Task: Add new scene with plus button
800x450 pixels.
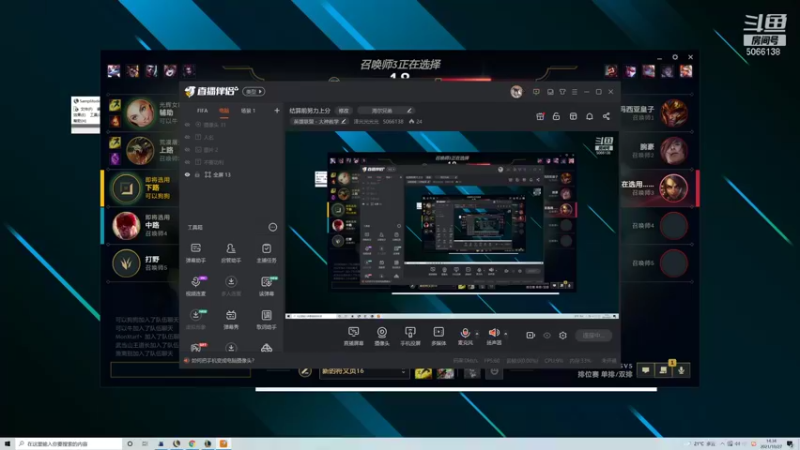Action: (x=277, y=110)
